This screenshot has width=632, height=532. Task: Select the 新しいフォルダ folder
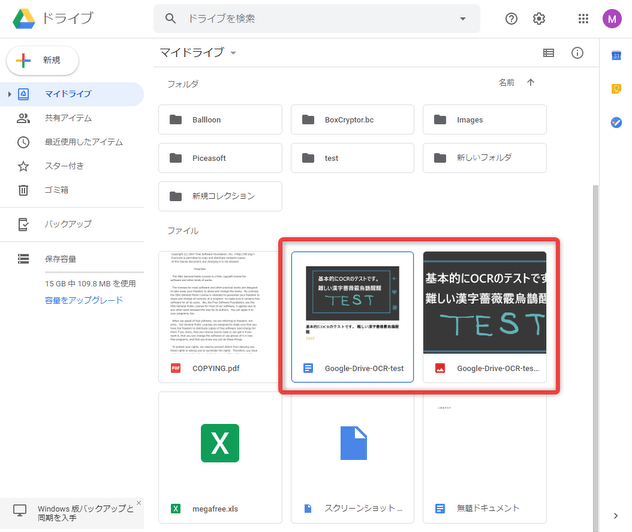tap(484, 158)
